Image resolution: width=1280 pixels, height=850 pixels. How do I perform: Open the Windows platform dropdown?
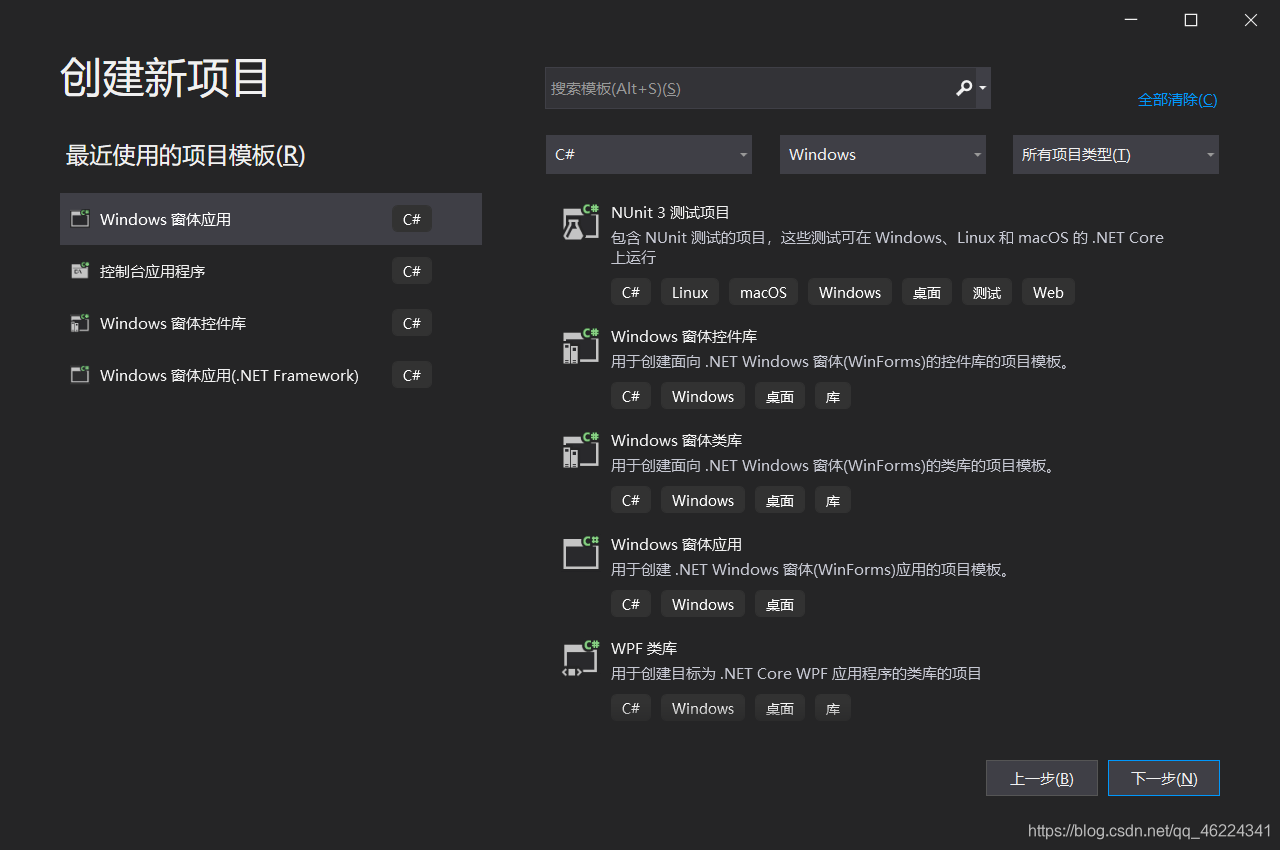click(882, 154)
